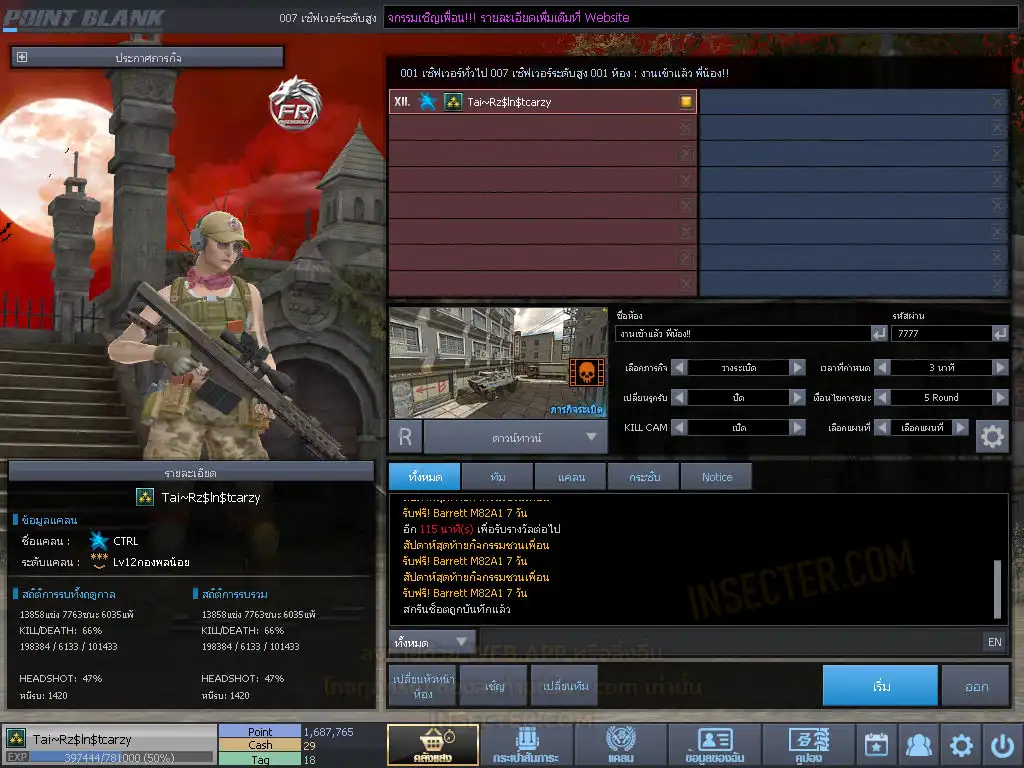The image size is (1024, 768).
Task: Open the ดาวน์ทาวน์ map dropdown
Action: (515, 436)
